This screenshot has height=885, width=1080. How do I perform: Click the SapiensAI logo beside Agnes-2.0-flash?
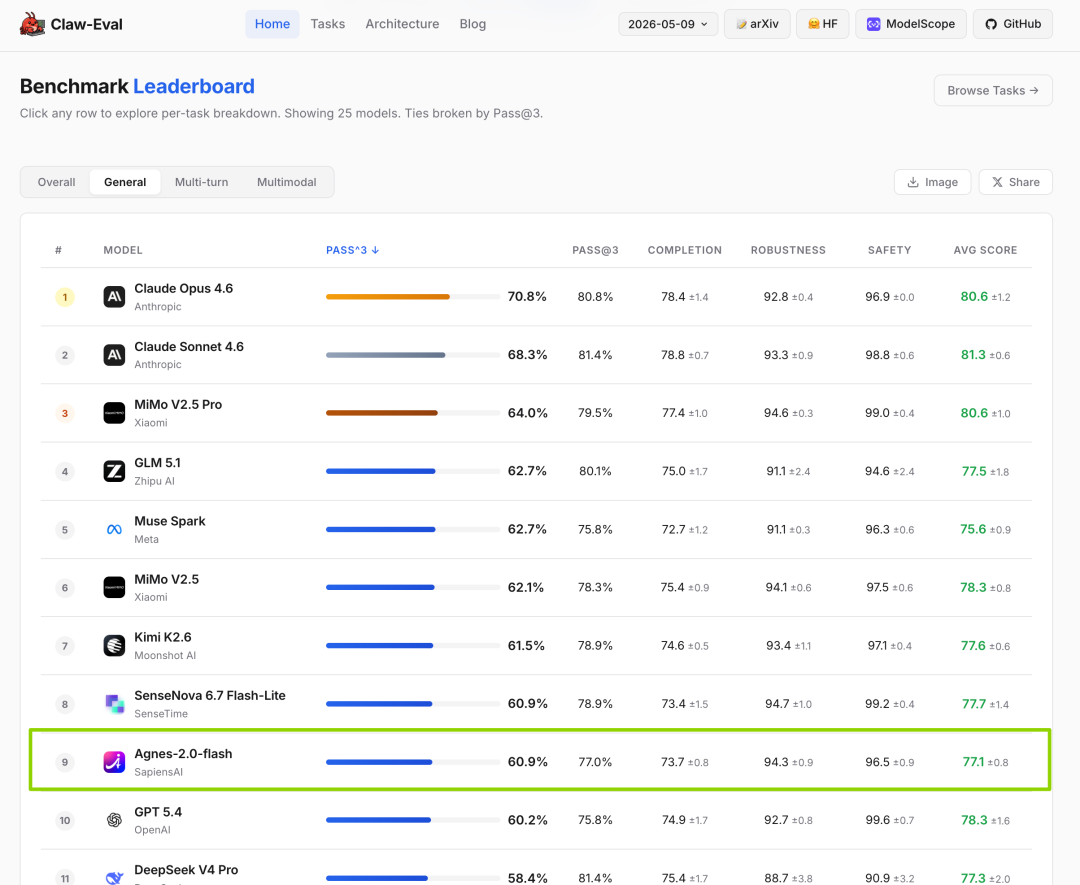tap(114, 762)
